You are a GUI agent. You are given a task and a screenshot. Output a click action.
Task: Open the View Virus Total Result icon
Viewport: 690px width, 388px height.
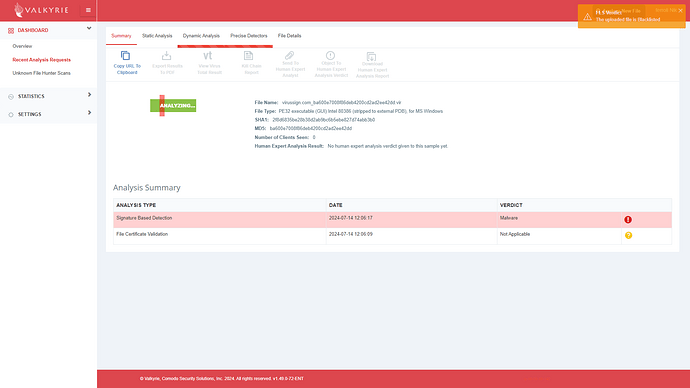208,55
